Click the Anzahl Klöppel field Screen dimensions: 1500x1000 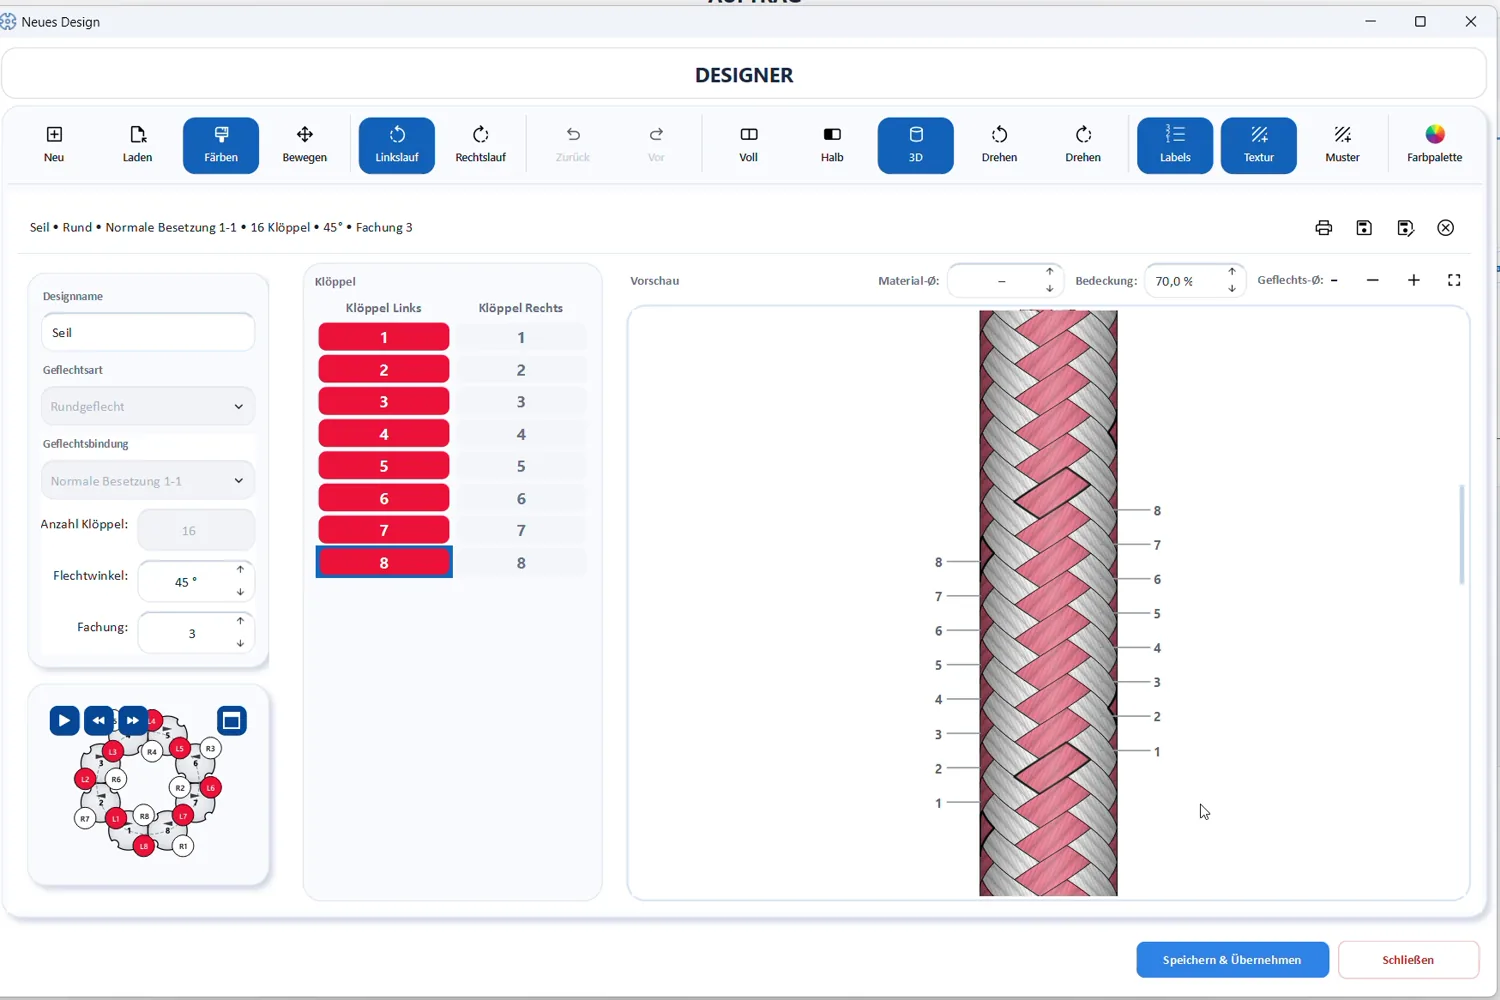click(x=196, y=530)
